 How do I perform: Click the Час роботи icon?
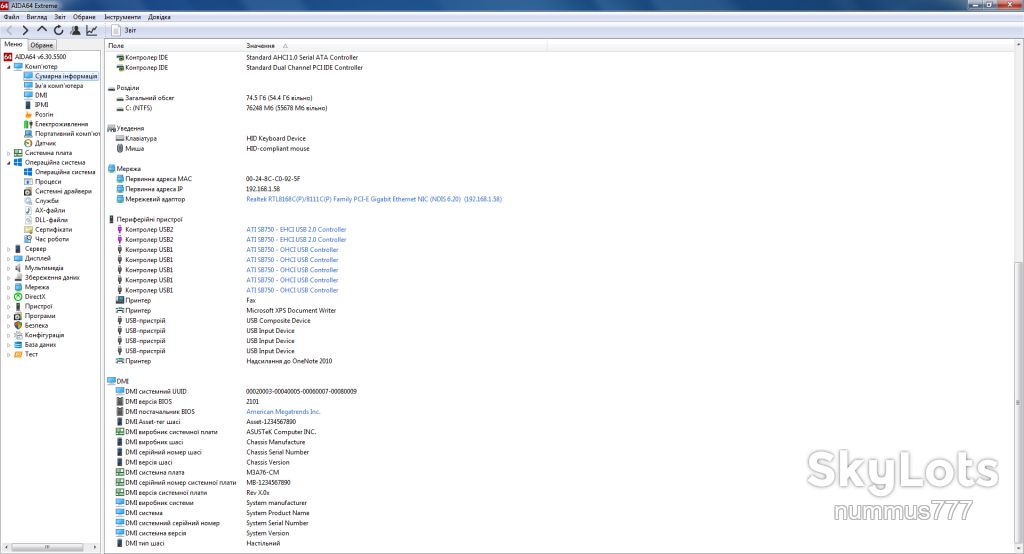[28, 239]
